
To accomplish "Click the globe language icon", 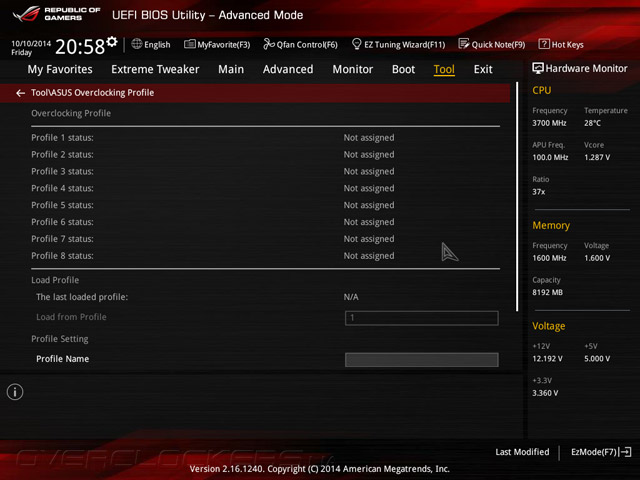I will (x=137, y=44).
